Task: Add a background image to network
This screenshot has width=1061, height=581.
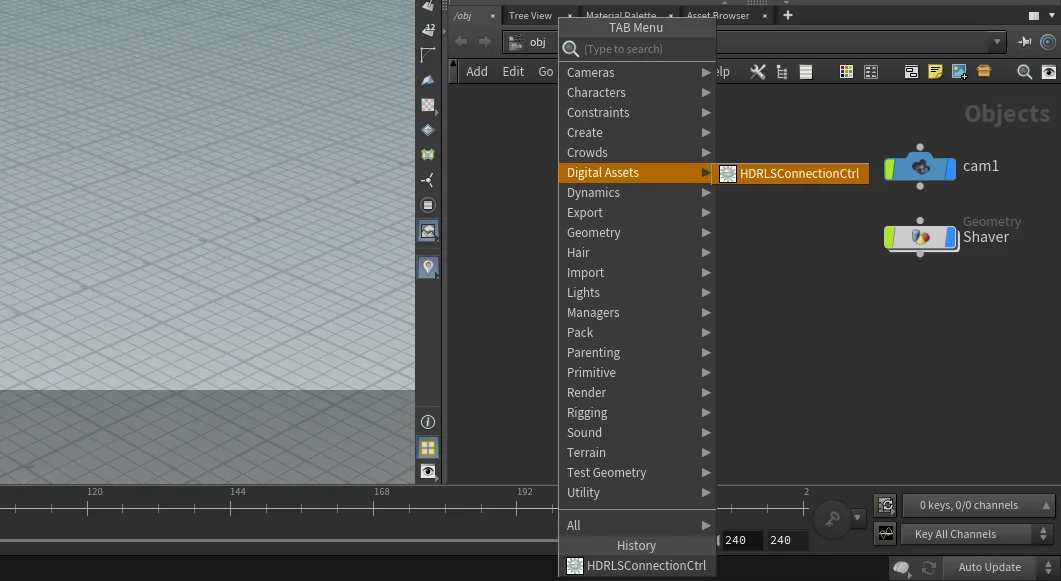Action: (960, 72)
